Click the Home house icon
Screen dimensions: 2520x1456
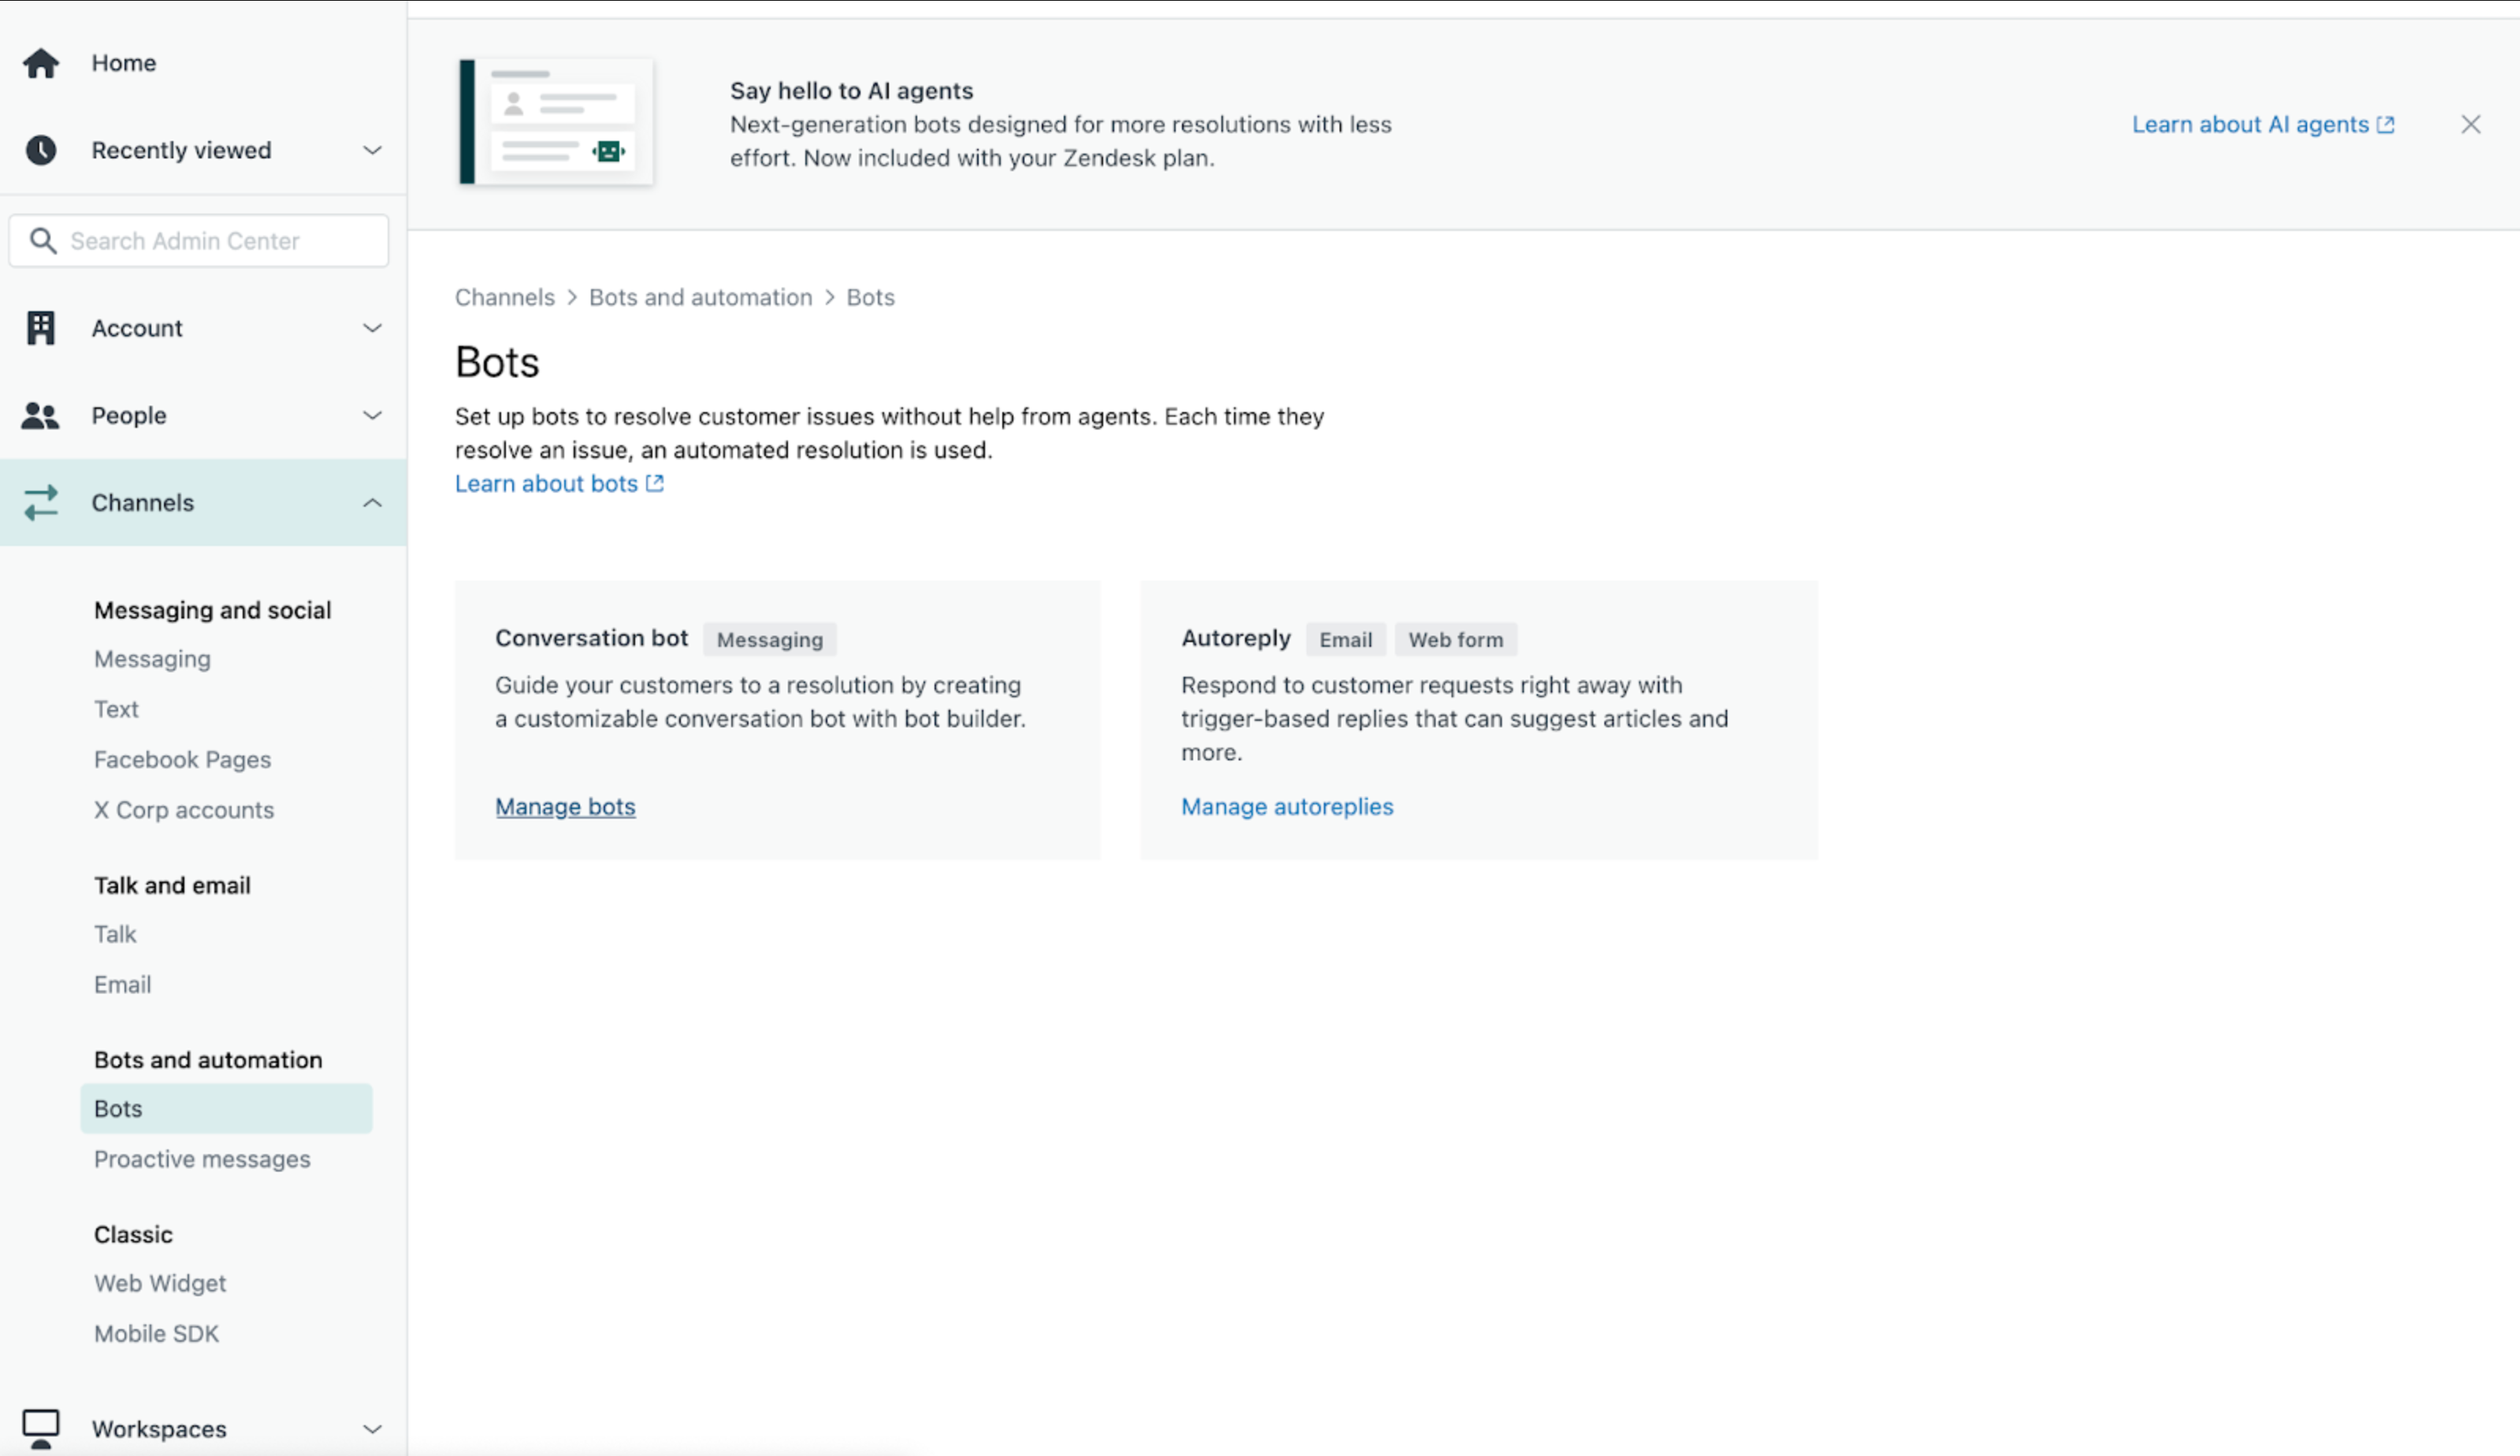coord(41,63)
